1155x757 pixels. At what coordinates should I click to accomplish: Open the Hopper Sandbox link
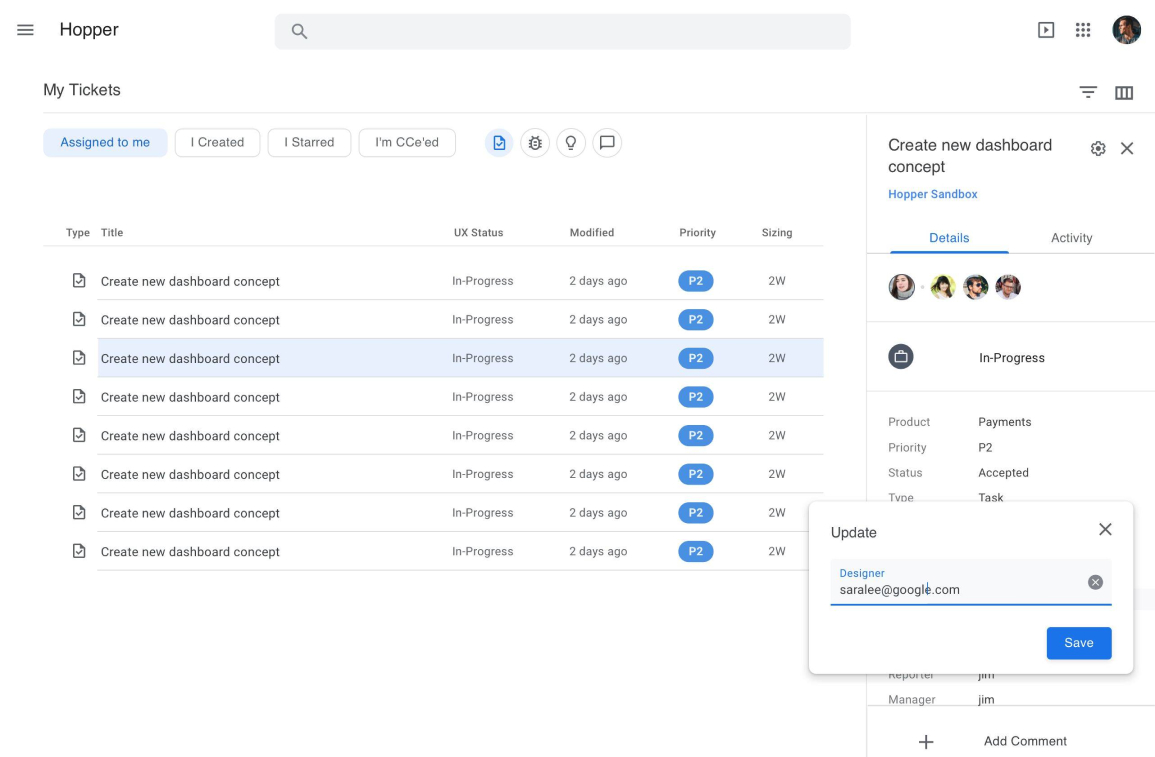click(932, 194)
